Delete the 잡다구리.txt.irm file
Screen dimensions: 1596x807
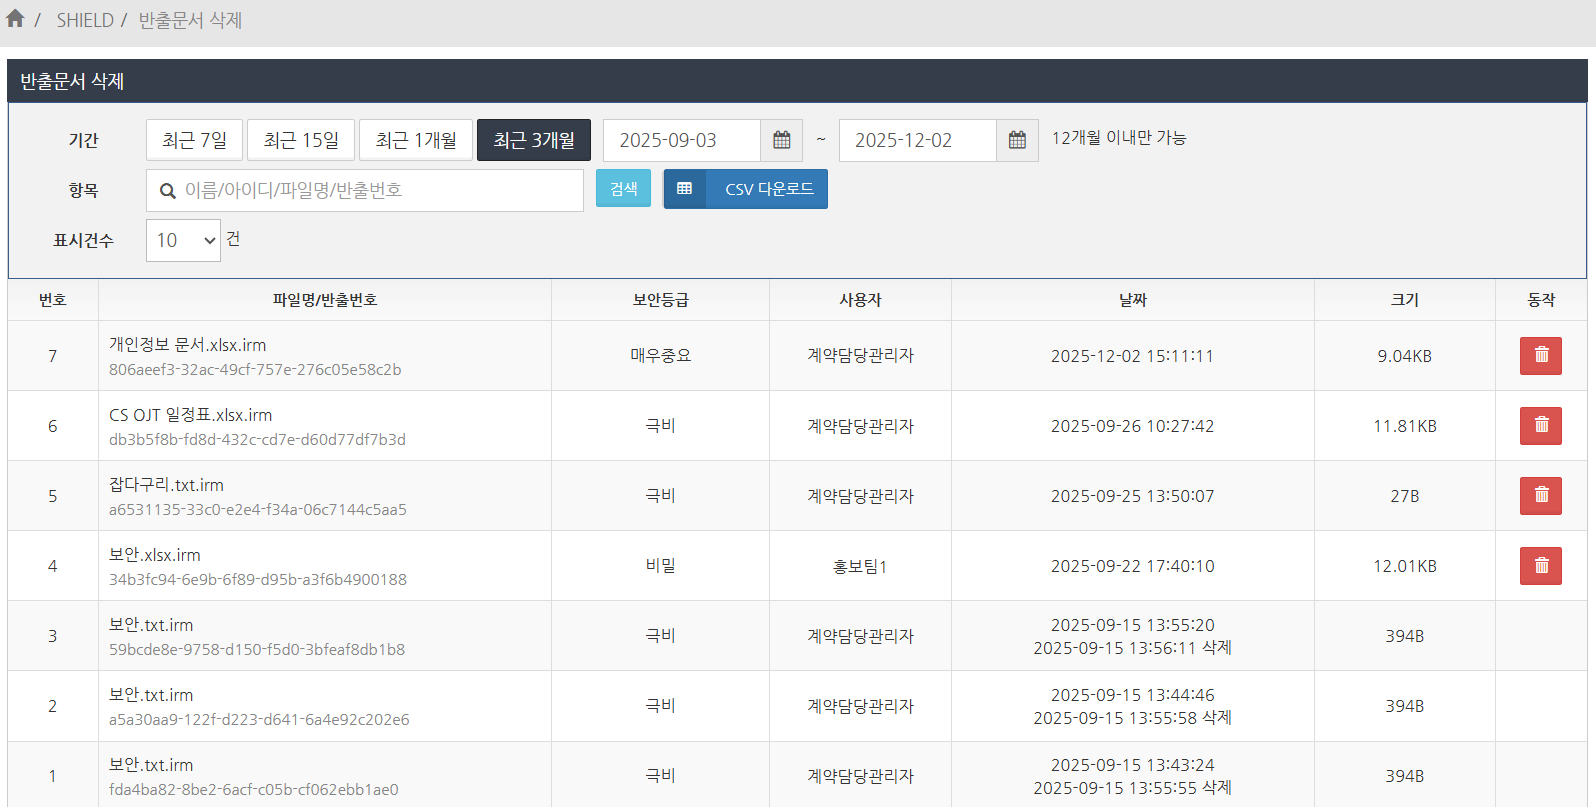point(1540,496)
